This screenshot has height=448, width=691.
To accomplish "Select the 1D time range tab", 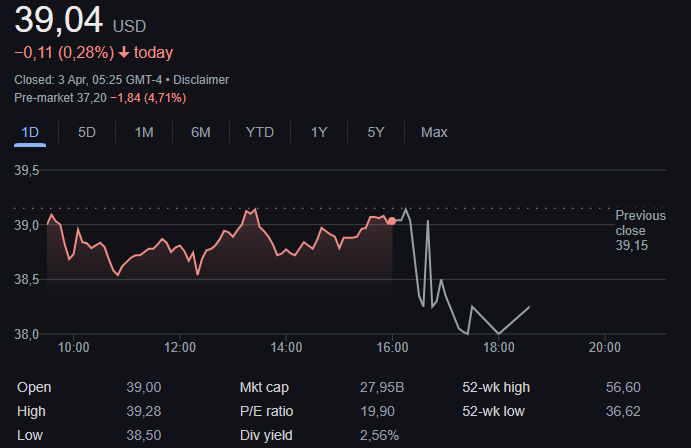I will click(30, 132).
